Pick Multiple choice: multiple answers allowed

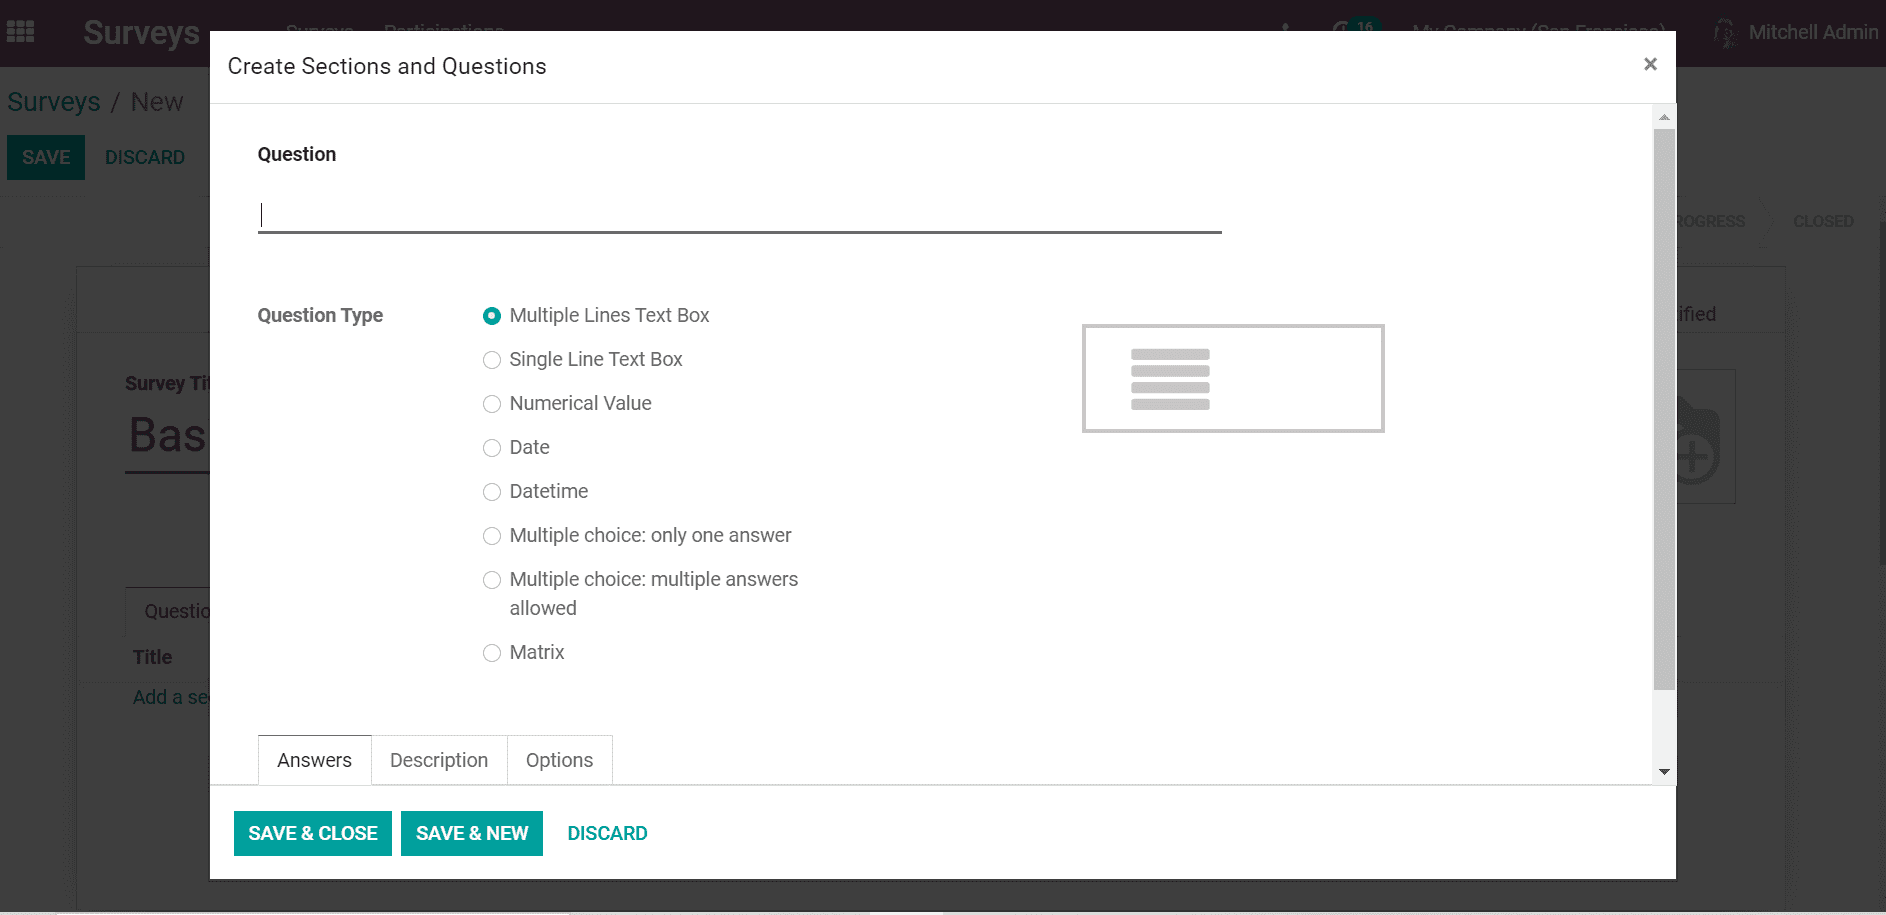click(x=492, y=580)
